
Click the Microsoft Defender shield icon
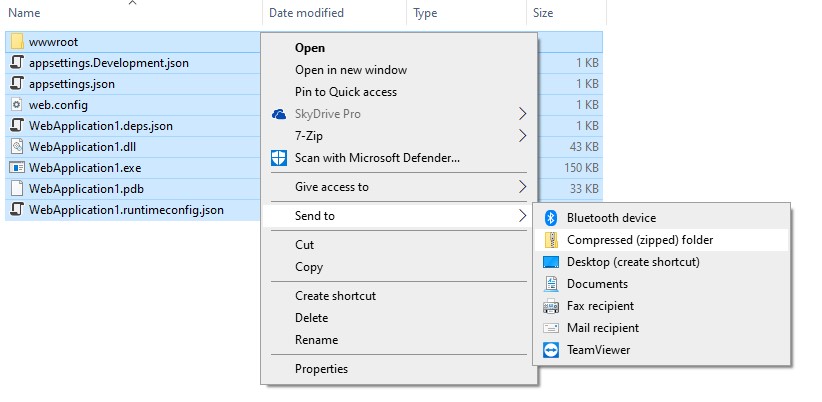coord(279,158)
